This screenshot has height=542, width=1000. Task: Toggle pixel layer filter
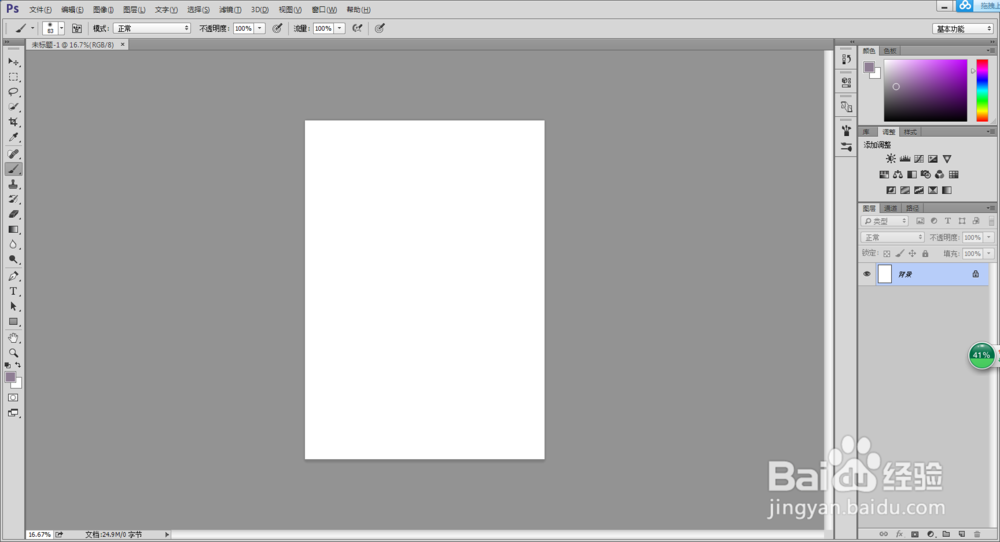pyautogui.click(x=920, y=221)
